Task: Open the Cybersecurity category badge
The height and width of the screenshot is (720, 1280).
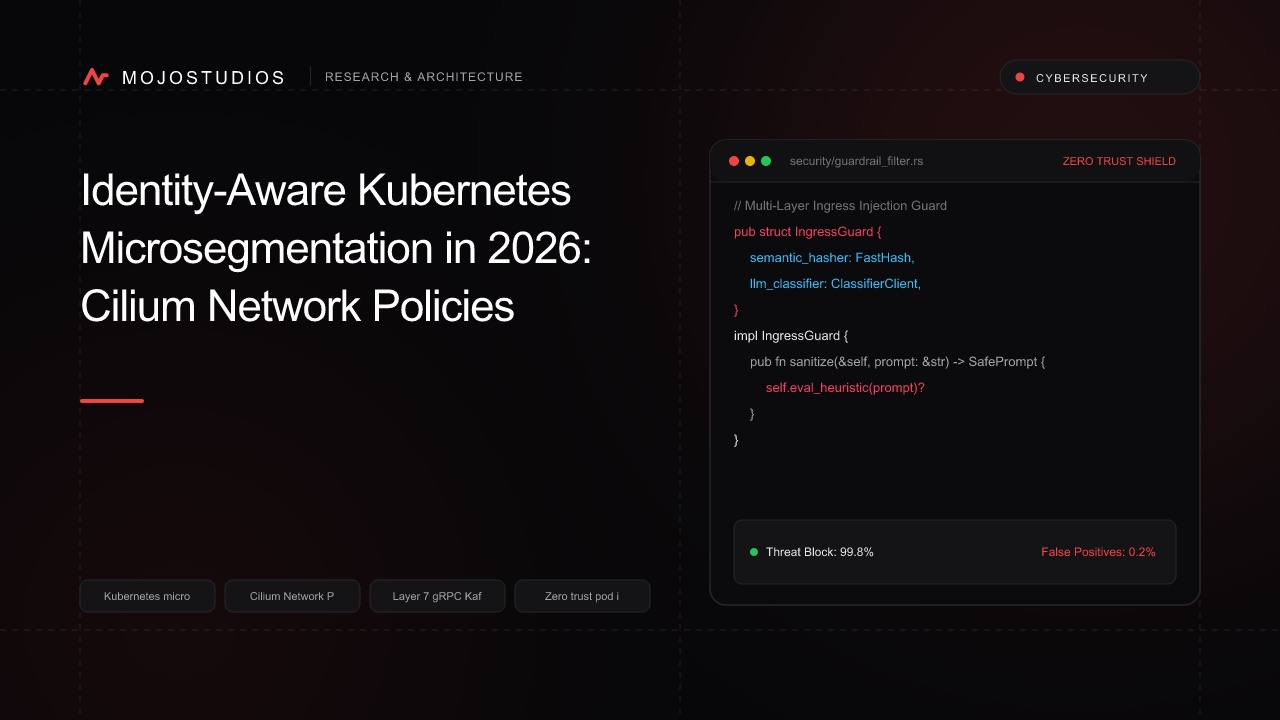Action: point(1100,77)
